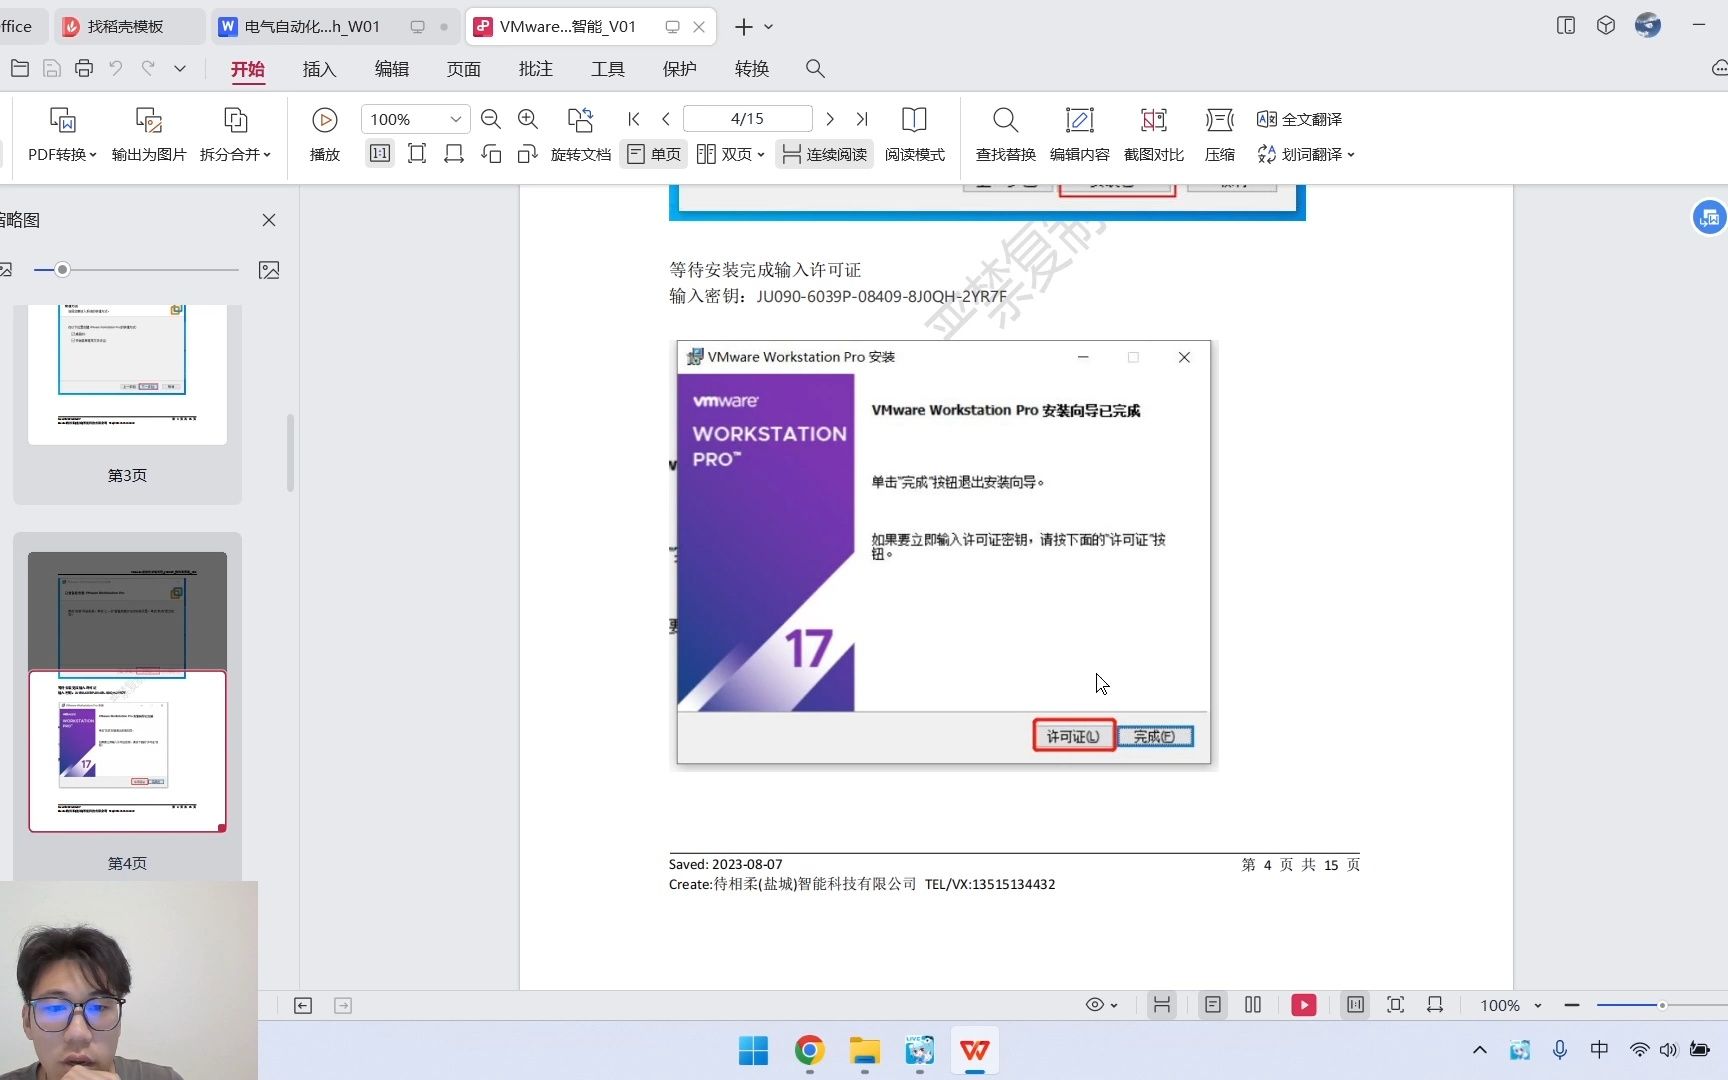Set actual size 1:1 view

tap(380, 154)
